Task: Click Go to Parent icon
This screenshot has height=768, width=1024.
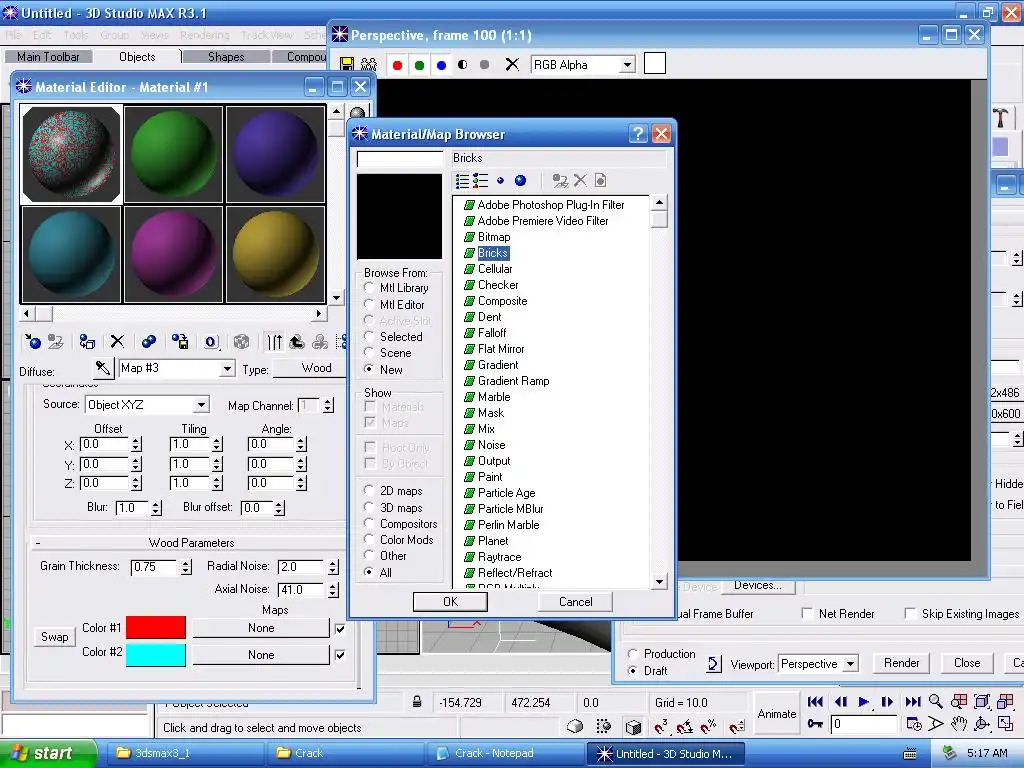Action: tap(297, 342)
